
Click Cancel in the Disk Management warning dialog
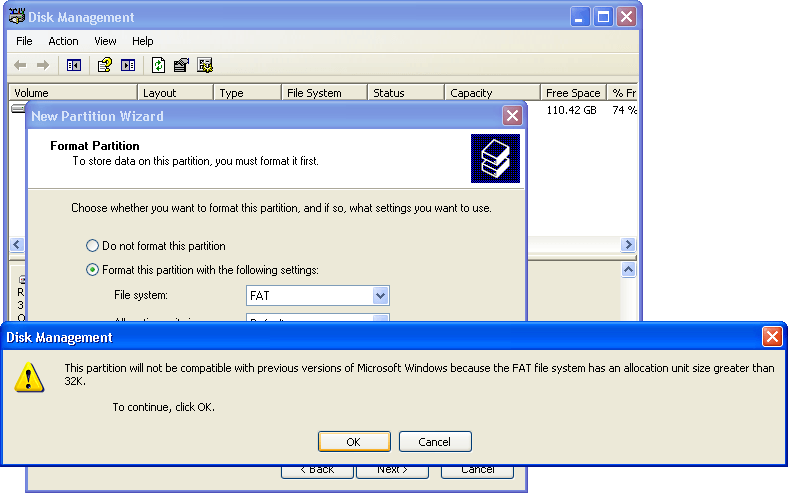tap(435, 442)
